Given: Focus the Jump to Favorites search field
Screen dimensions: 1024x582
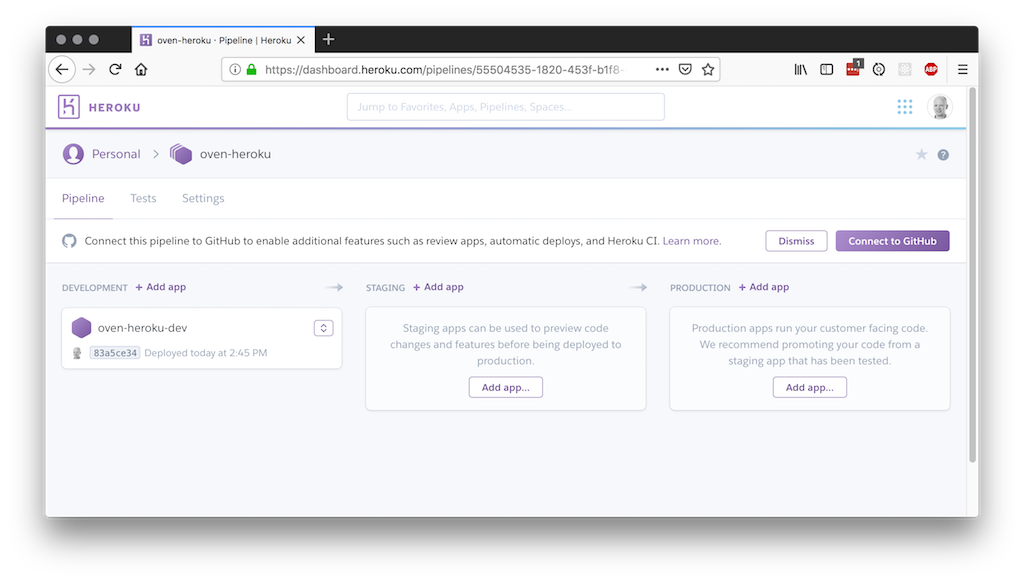Looking at the screenshot, I should (505, 106).
